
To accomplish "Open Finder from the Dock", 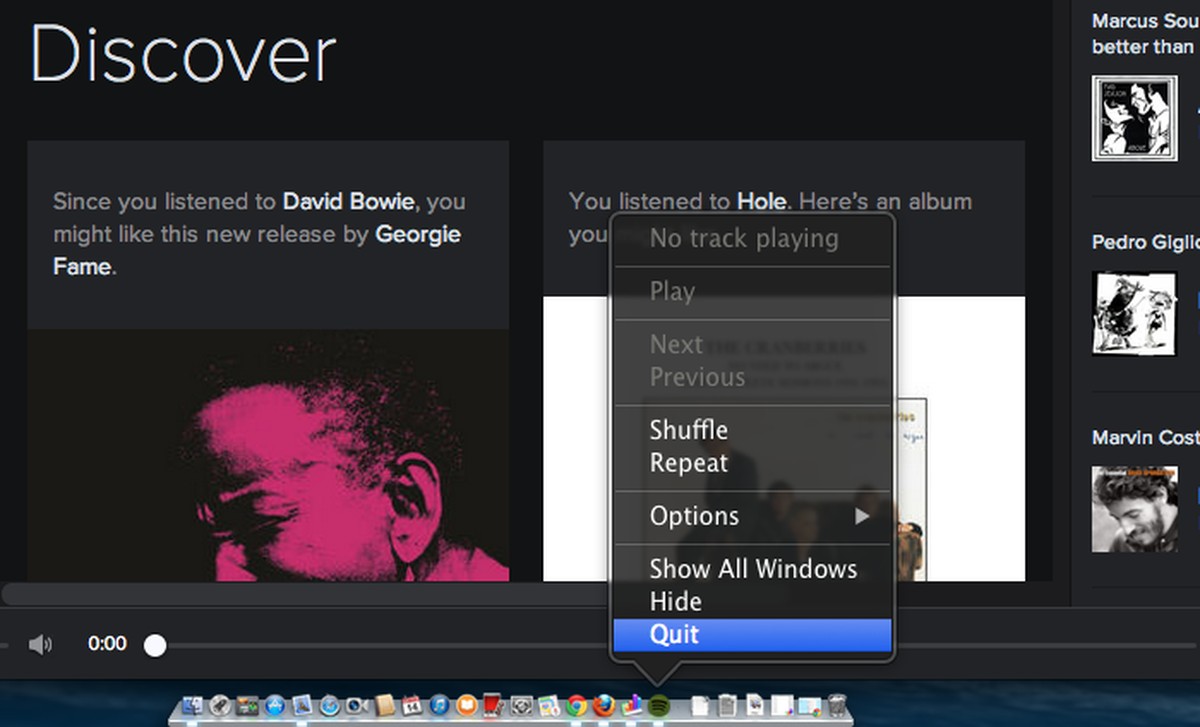I will [192, 706].
